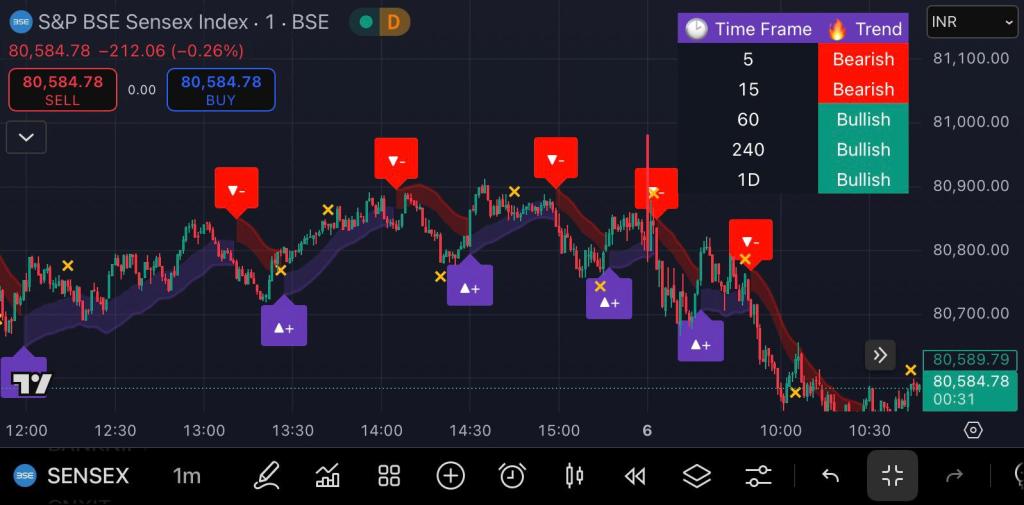The image size is (1024, 505).
Task: Open the INR currency dropdown
Action: [972, 21]
